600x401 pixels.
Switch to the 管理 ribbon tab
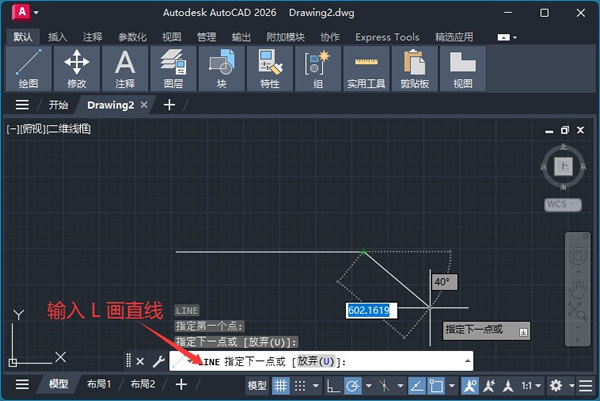point(206,37)
